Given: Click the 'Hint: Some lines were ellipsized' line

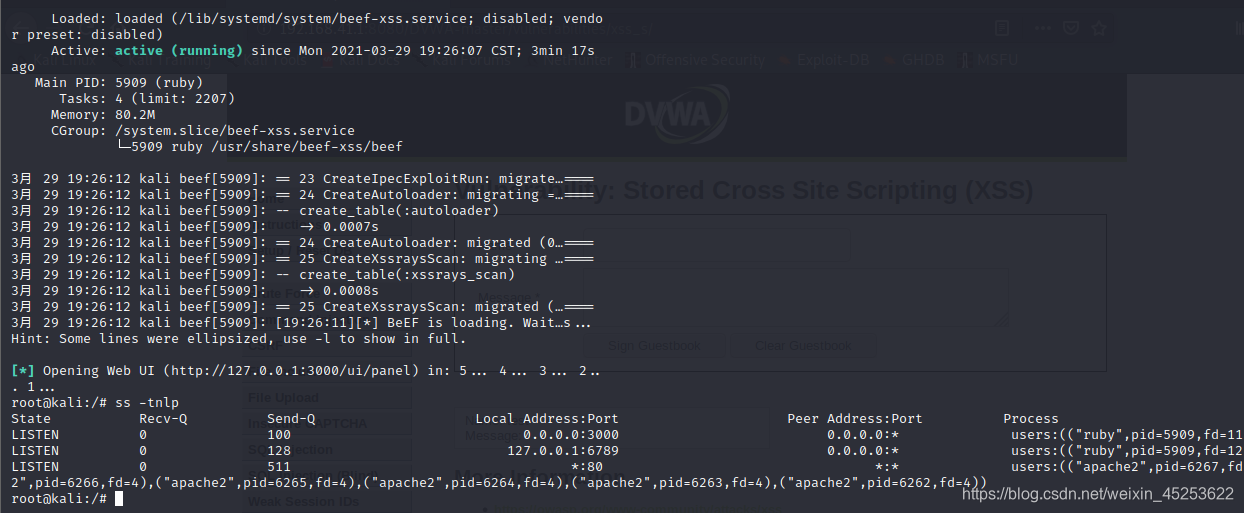Looking at the screenshot, I should pos(238,338).
